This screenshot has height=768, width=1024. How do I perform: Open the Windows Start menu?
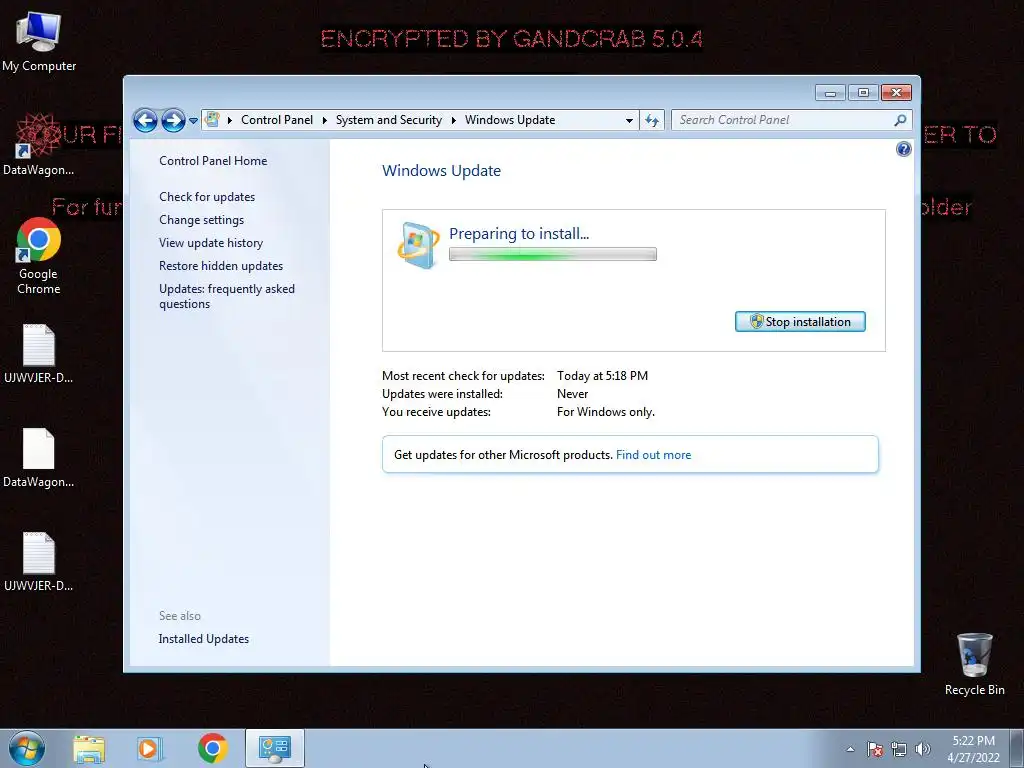point(27,748)
